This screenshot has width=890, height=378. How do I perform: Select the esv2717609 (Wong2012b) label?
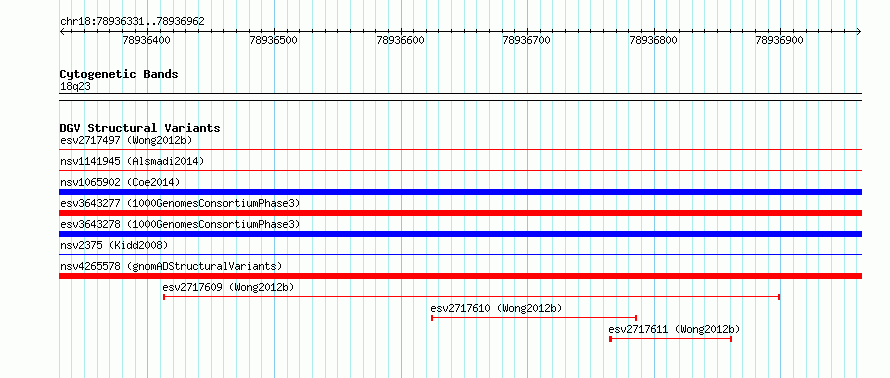[x=228, y=287]
